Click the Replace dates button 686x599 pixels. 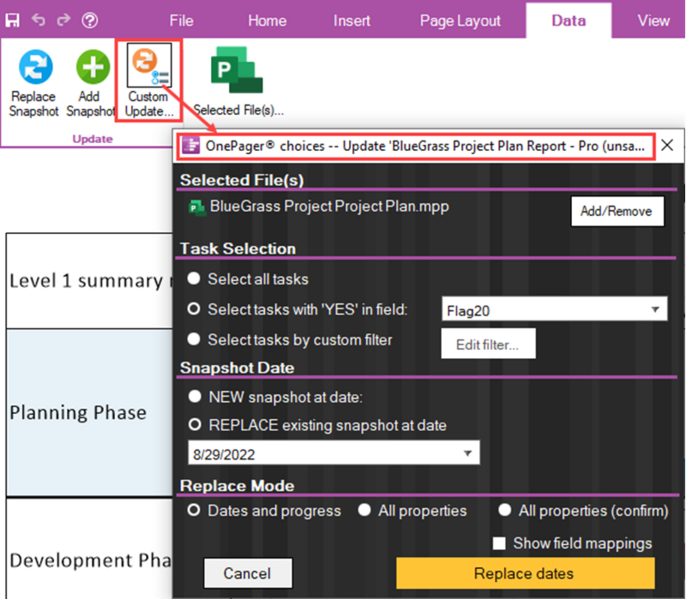[525, 573]
